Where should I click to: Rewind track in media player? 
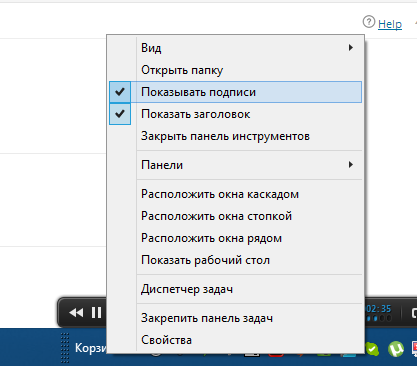tap(76, 313)
